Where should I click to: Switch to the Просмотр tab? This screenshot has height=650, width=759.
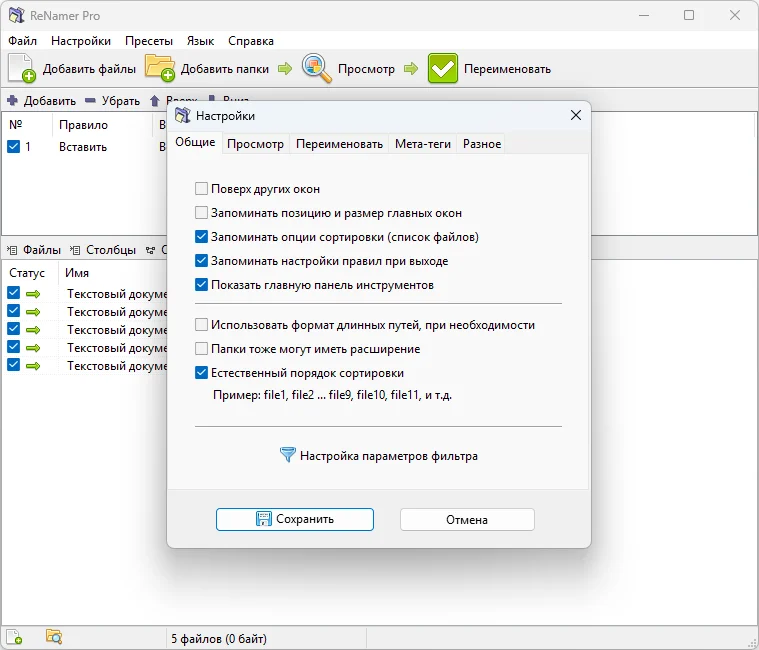pos(255,144)
